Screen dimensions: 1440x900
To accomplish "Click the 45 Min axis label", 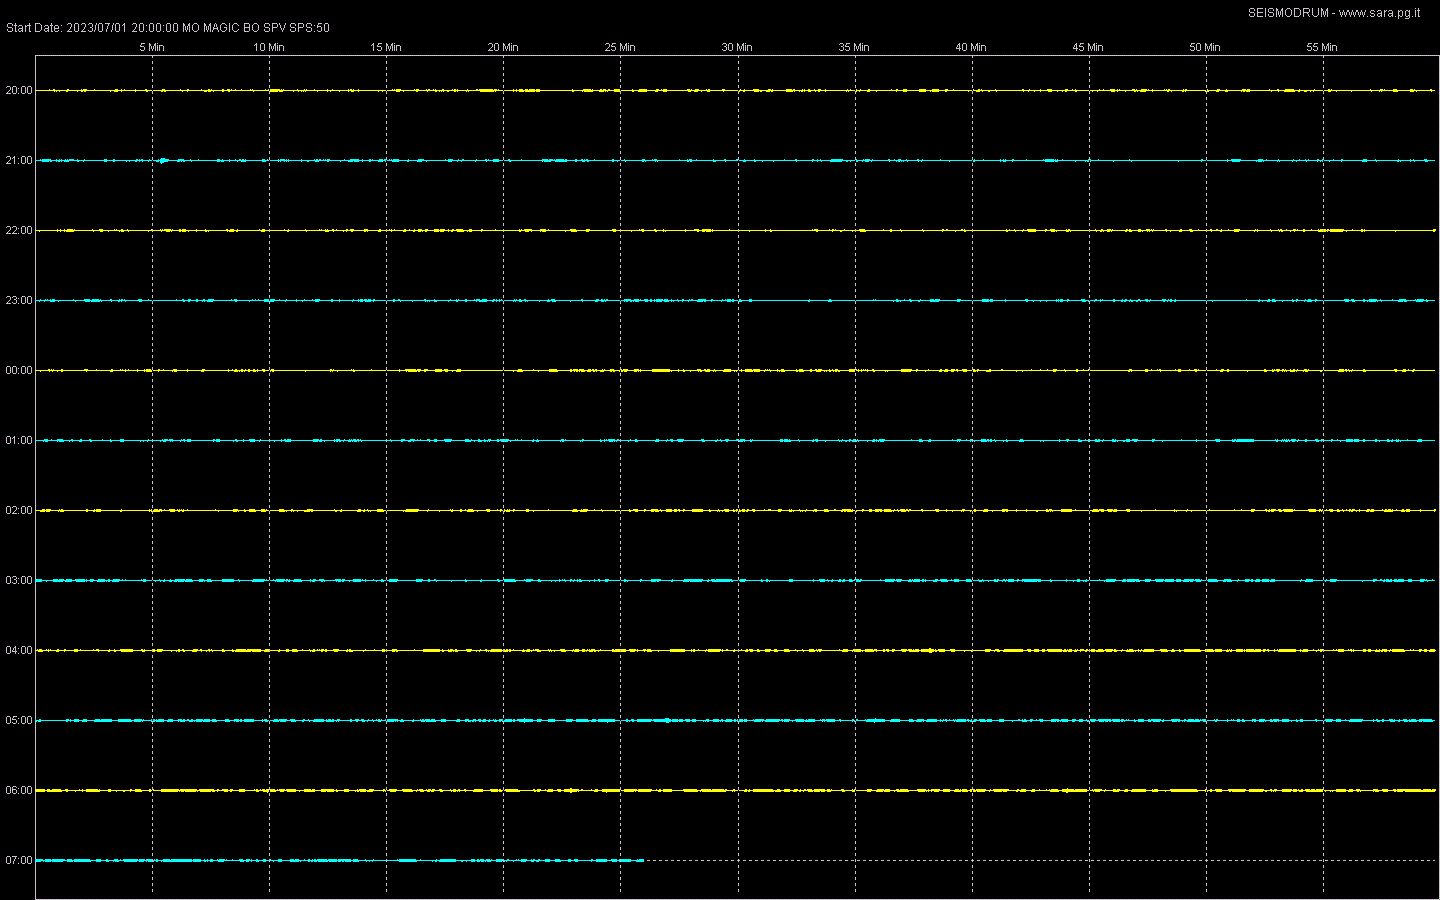I will pos(1087,47).
